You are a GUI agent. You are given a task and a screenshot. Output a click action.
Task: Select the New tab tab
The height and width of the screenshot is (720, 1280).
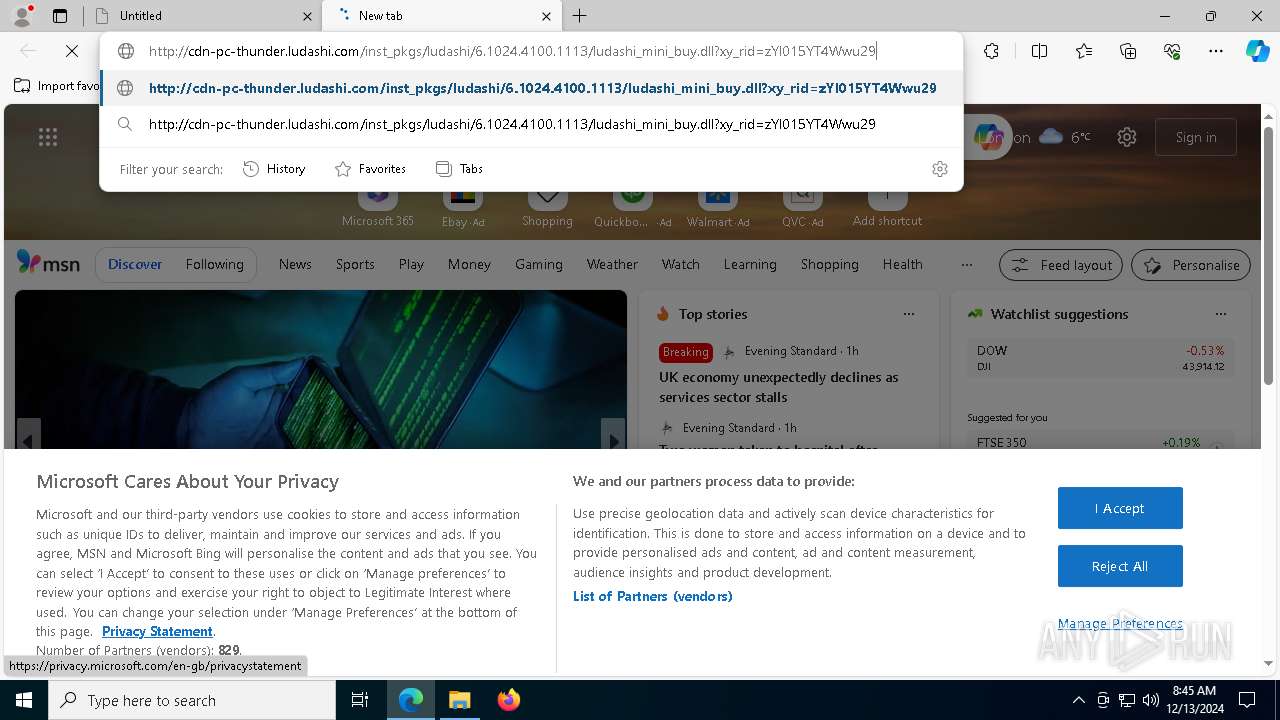pos(440,16)
